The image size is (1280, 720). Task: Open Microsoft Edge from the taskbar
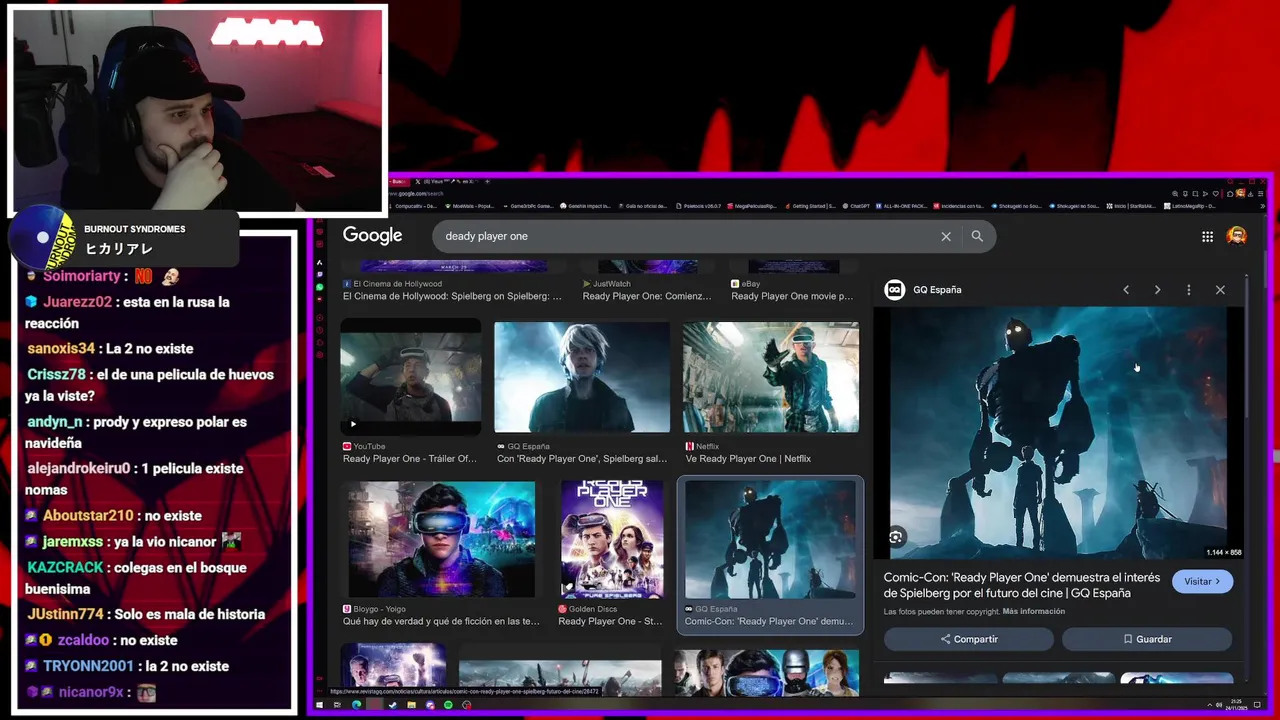click(x=357, y=705)
